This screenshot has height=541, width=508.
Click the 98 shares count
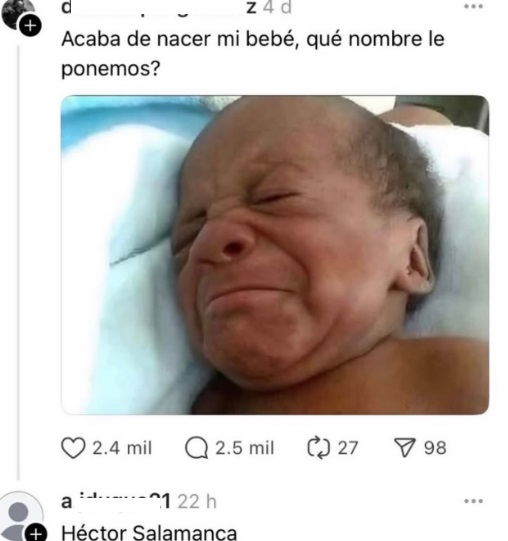pos(435,448)
